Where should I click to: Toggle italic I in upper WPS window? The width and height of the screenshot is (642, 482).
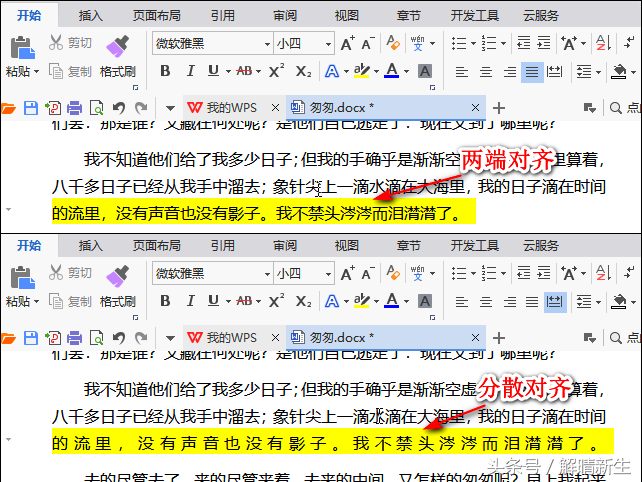[190, 71]
